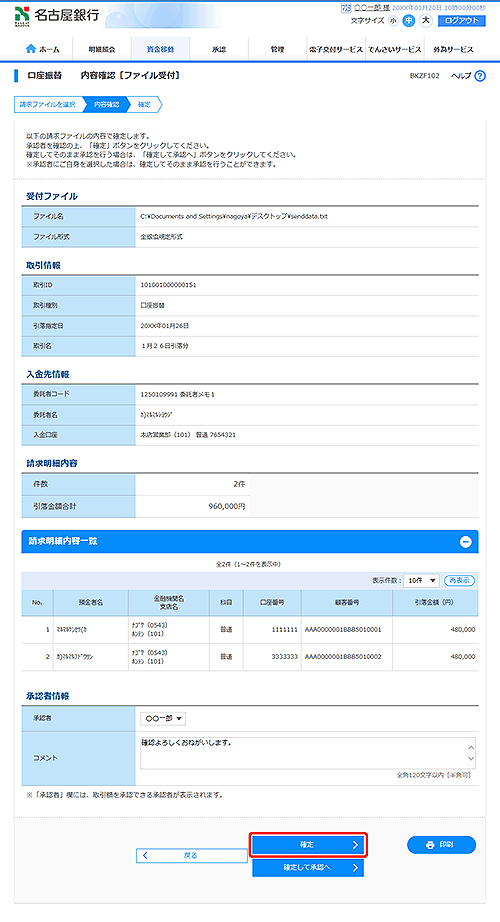
Task: Open 明細照会 menu tab
Action: (x=102, y=49)
